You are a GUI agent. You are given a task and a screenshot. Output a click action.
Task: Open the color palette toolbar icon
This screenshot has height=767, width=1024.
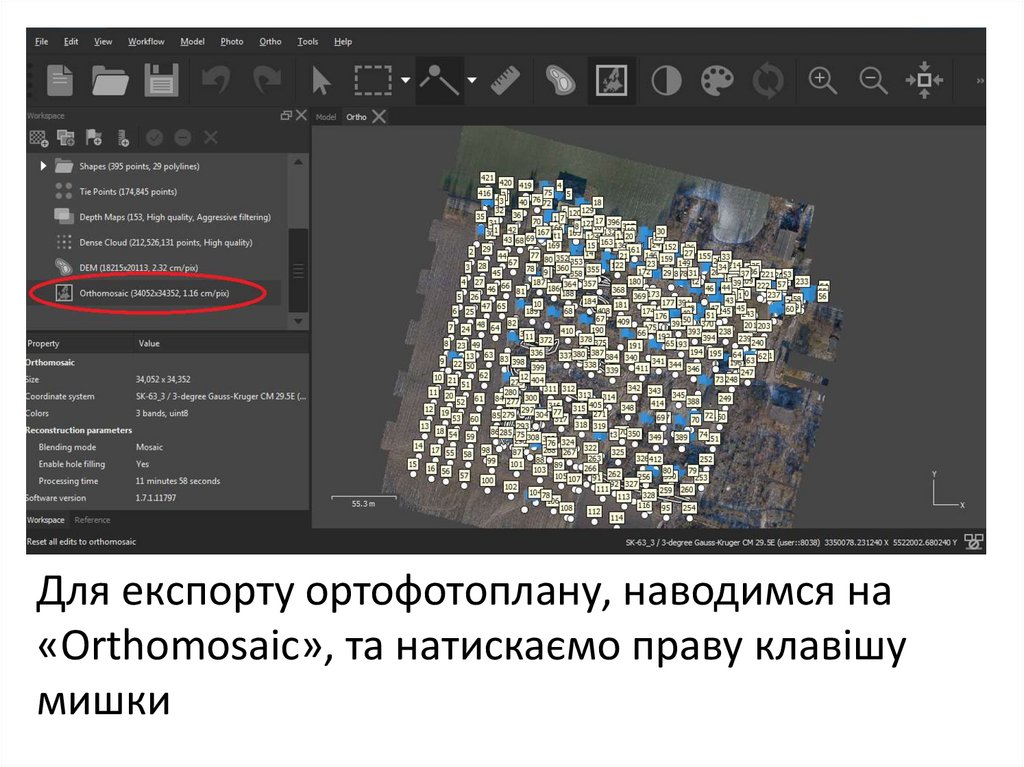tap(717, 80)
